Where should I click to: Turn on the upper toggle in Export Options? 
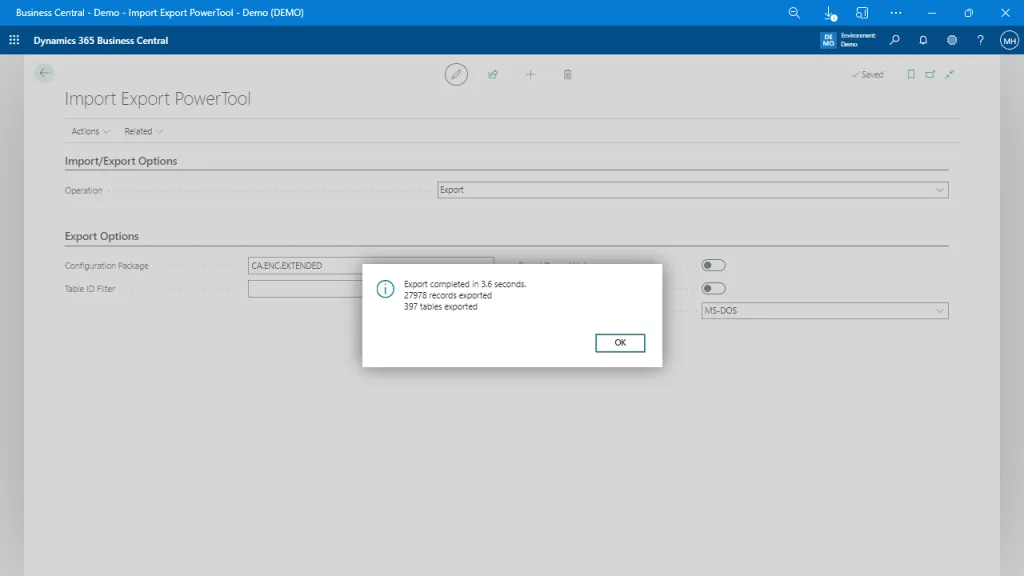pos(714,264)
